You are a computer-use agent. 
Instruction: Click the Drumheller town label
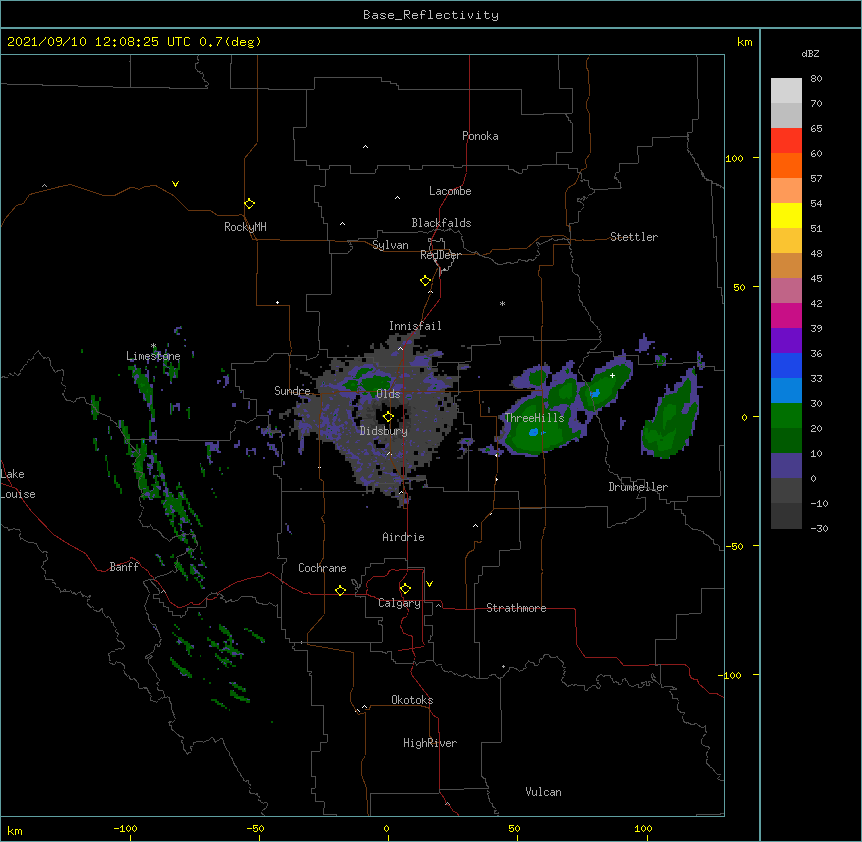[638, 487]
